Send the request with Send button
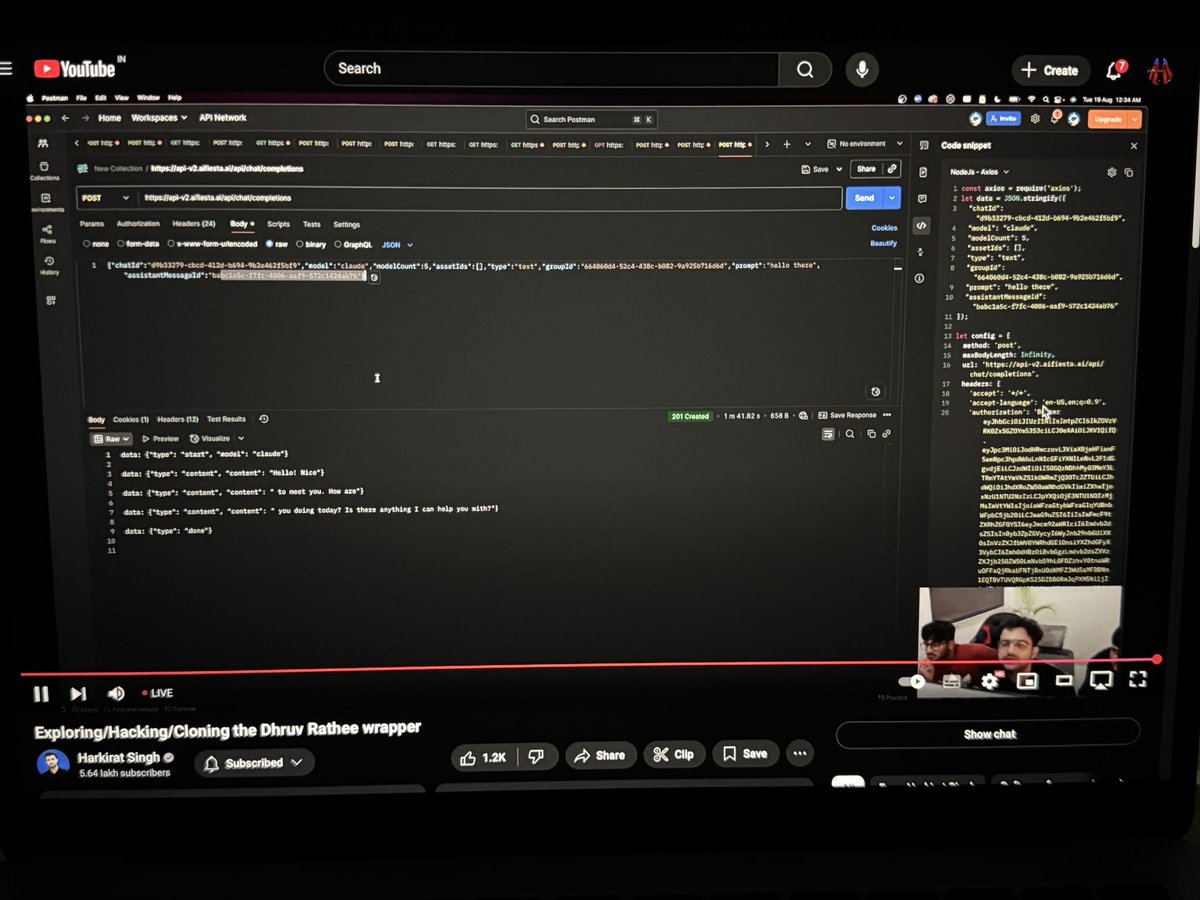 [864, 198]
